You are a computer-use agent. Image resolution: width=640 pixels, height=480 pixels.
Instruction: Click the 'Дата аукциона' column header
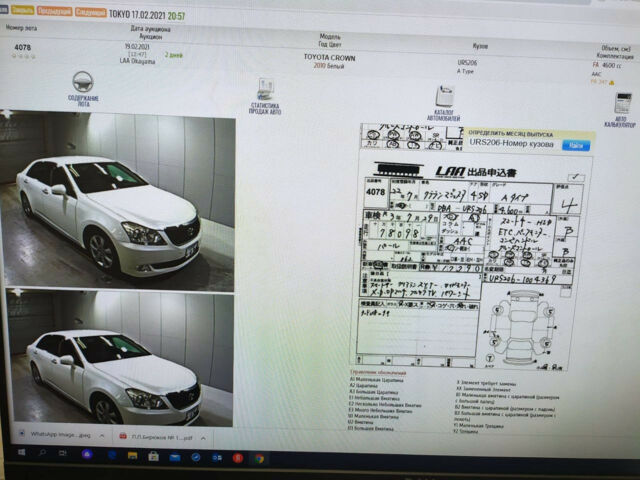[x=150, y=29]
